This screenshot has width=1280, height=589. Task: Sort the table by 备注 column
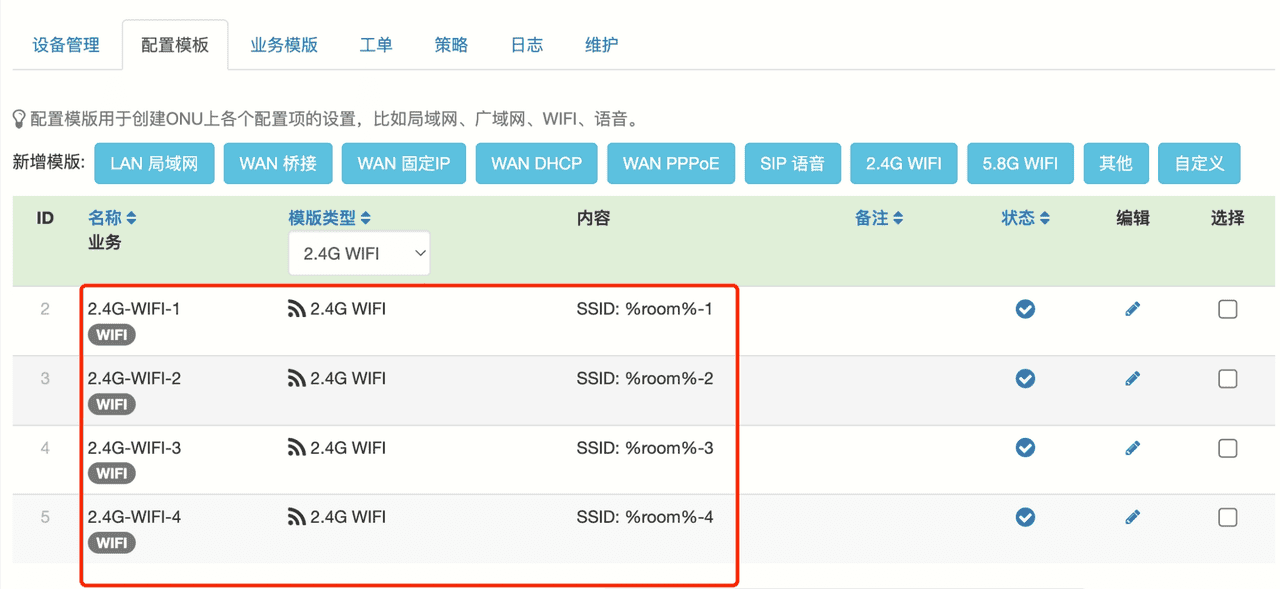pos(879,218)
